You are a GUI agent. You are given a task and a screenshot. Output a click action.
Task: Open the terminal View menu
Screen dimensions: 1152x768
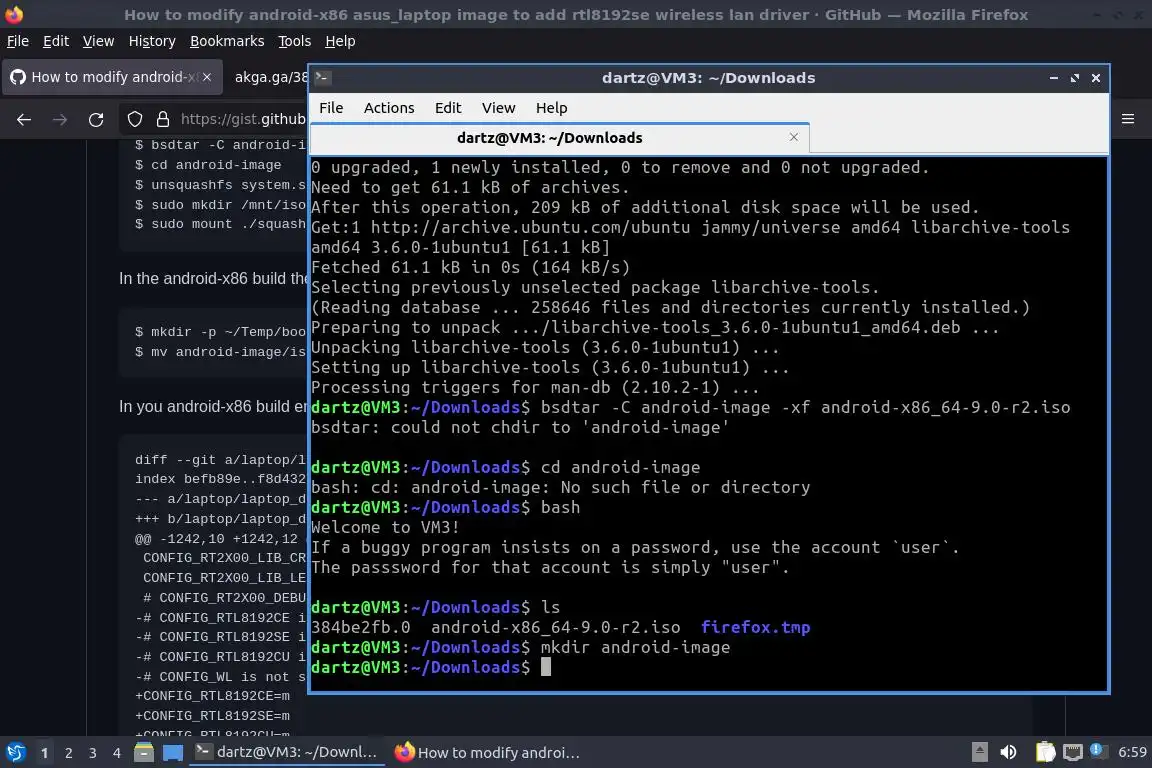[x=498, y=108]
